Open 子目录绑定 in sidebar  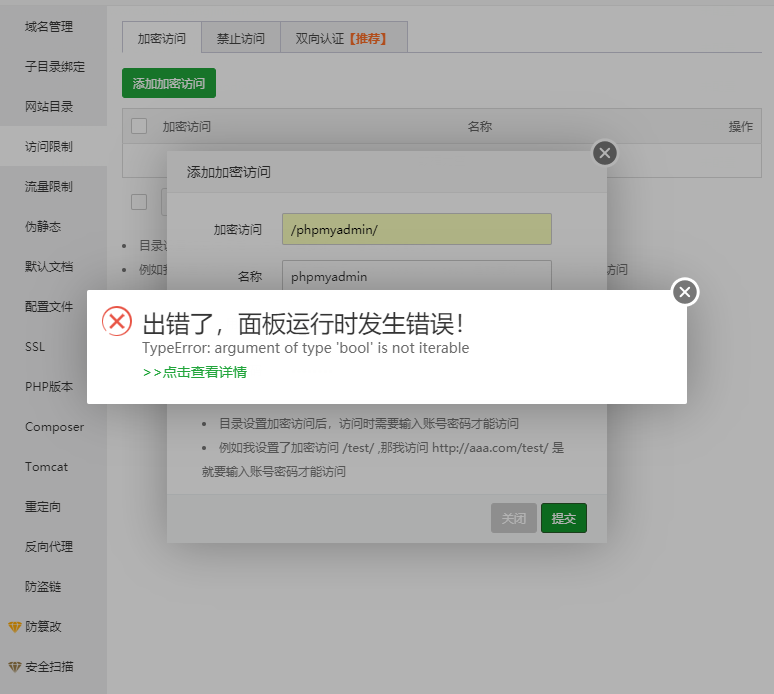click(55, 67)
